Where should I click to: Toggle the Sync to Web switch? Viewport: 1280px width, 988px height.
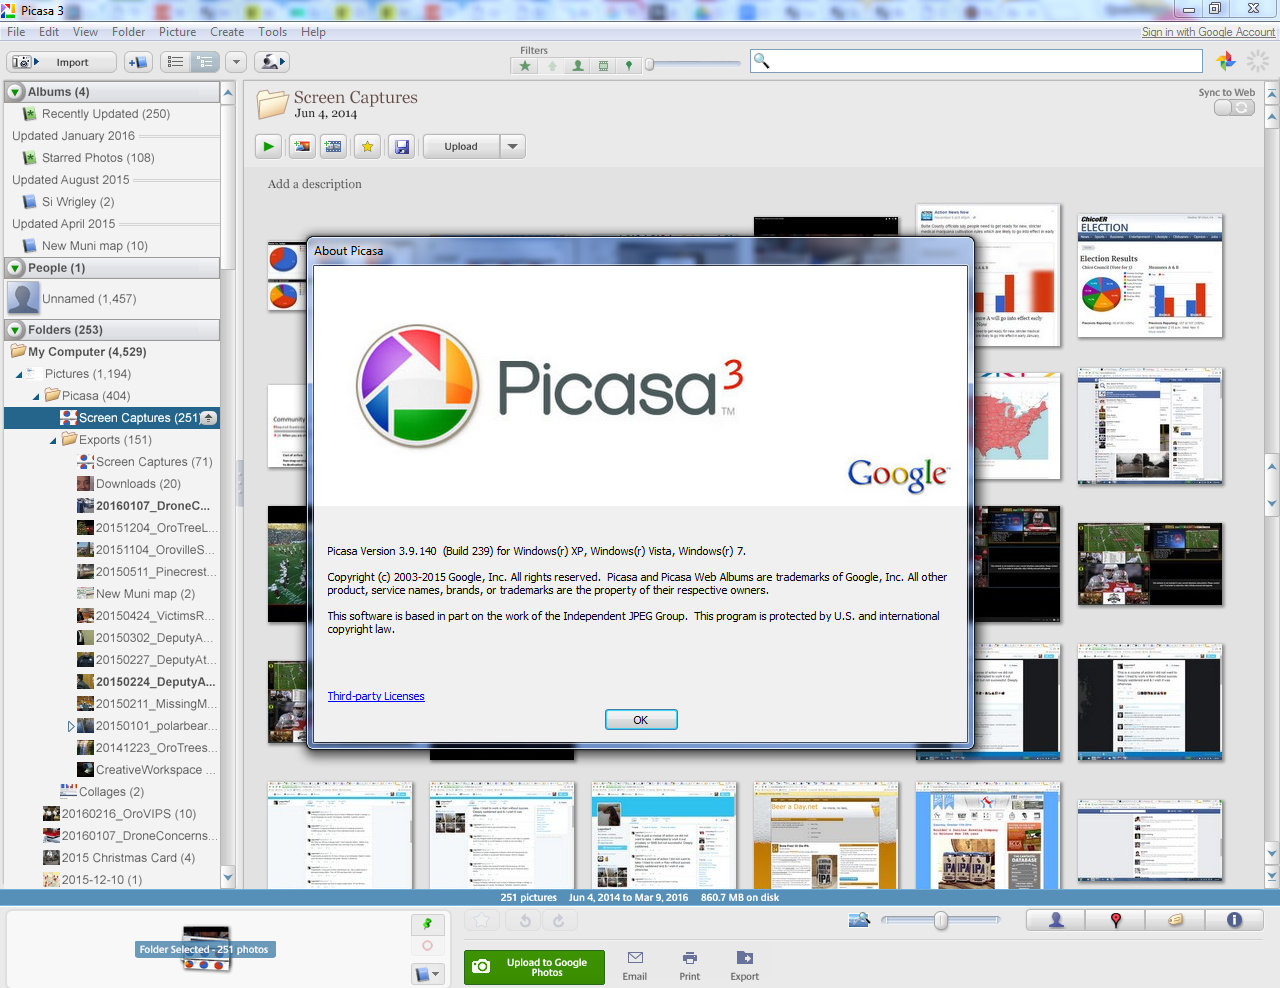point(1234,107)
